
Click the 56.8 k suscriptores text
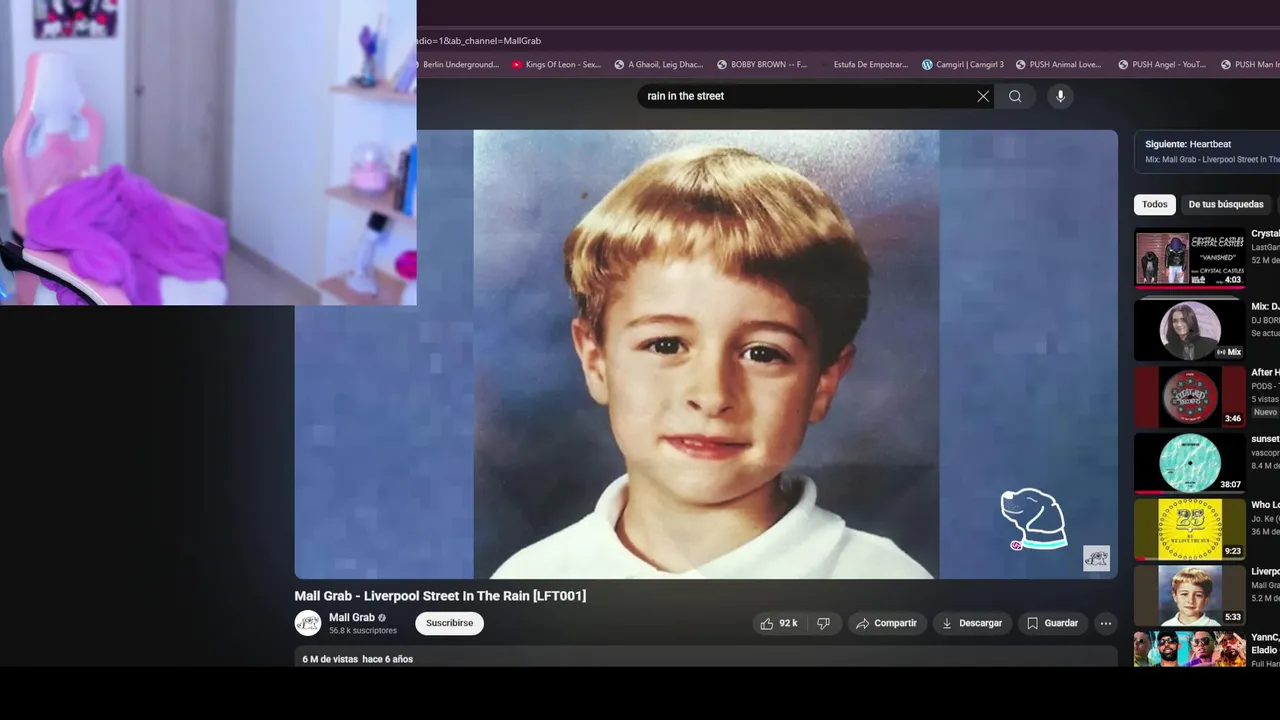pos(363,631)
